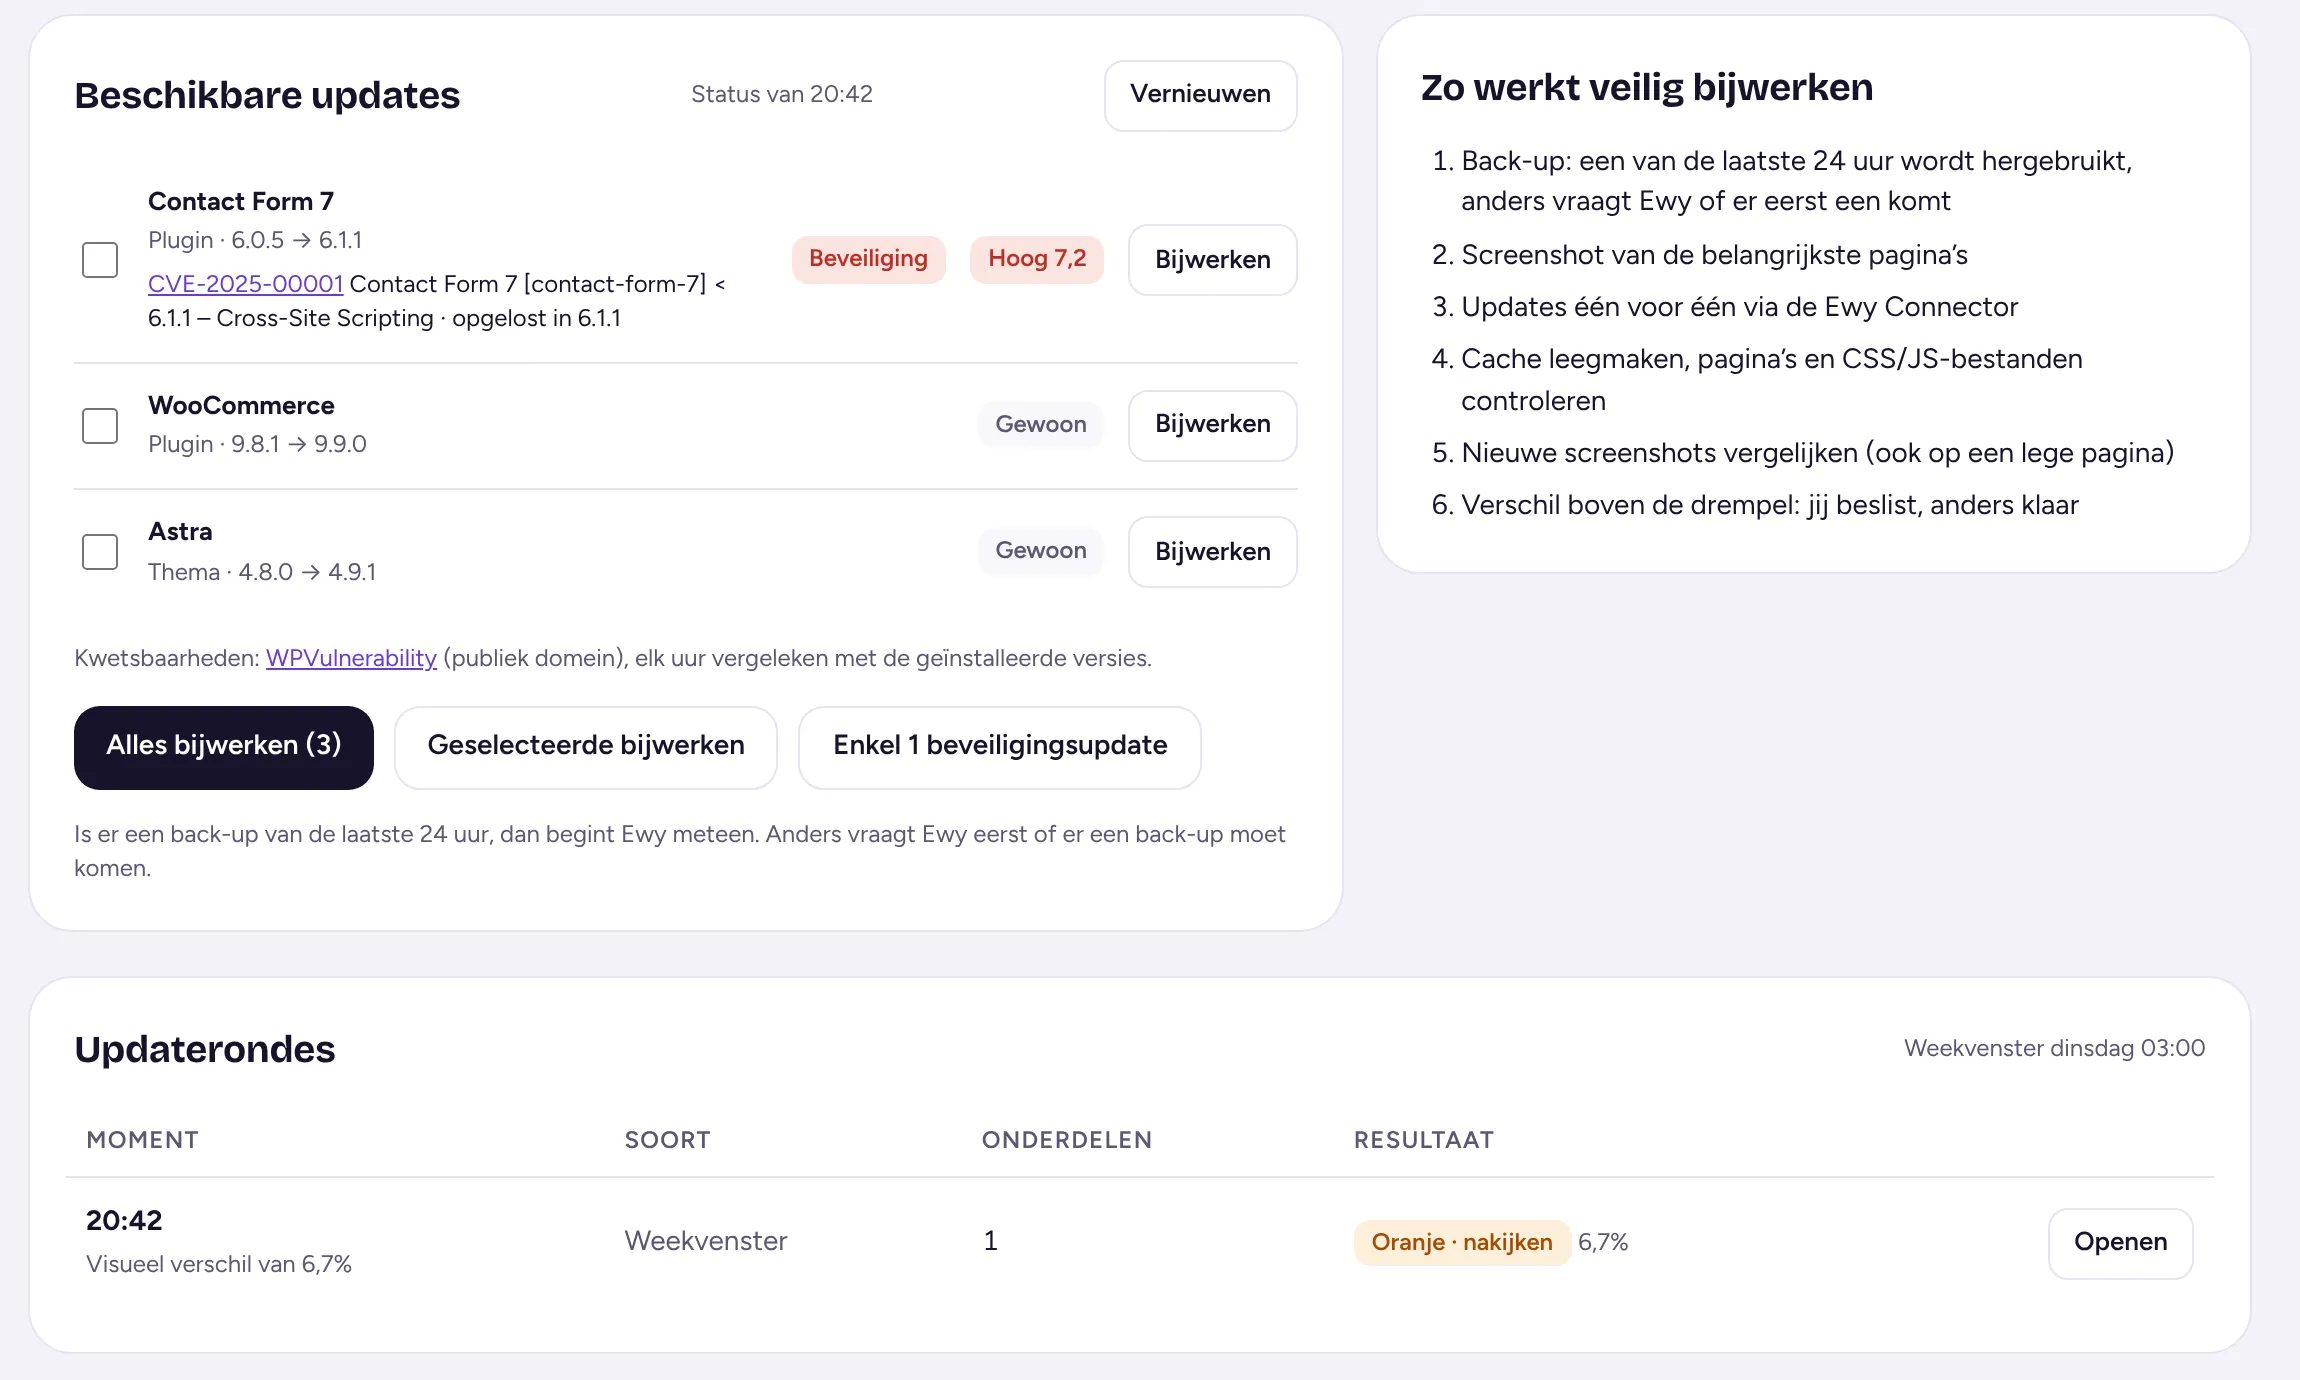Tick the Contact Form 7 checkbox
The width and height of the screenshot is (2300, 1380).
pos(100,260)
